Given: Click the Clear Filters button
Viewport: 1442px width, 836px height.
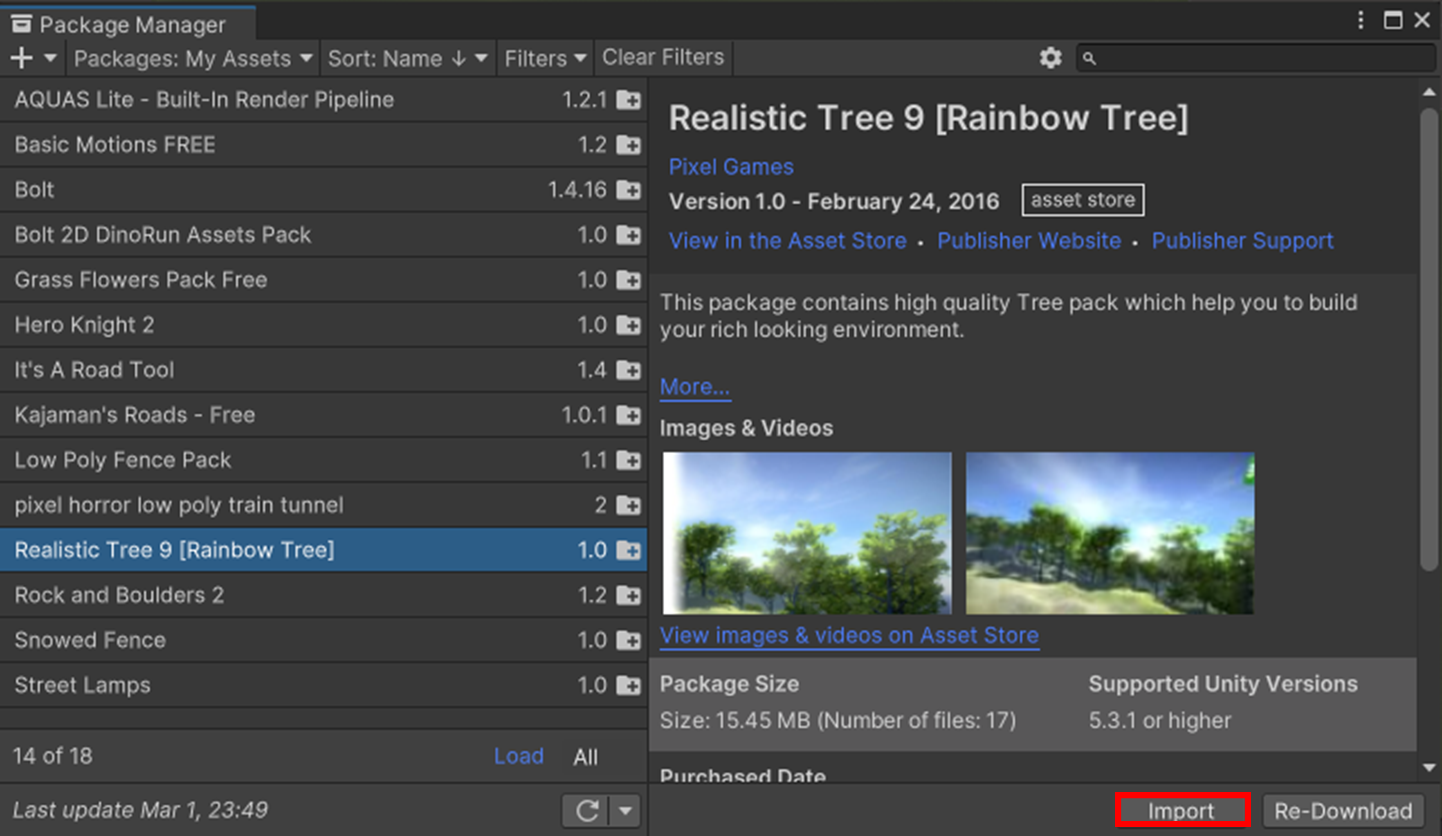Looking at the screenshot, I should 663,57.
